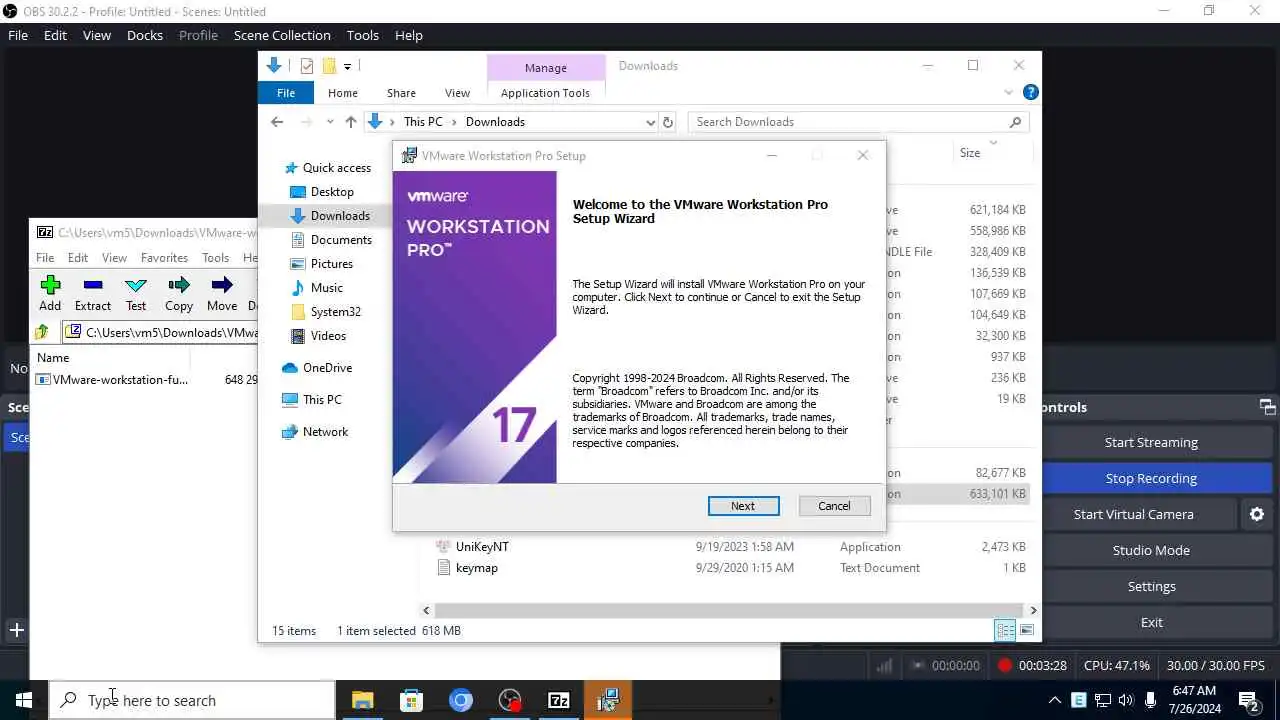
Task: Open Application Tools ribbon tab
Action: click(x=545, y=93)
